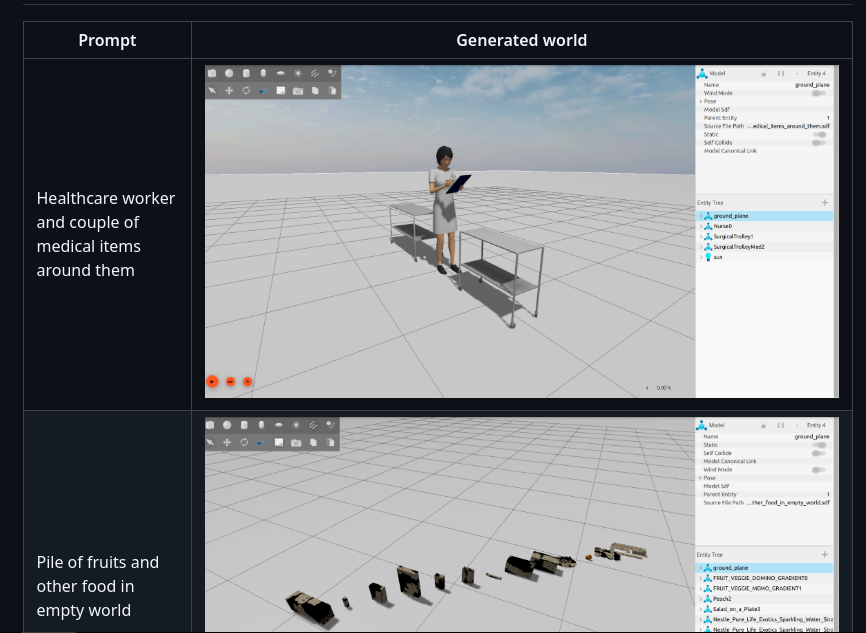Select the SurgicalTrolley1 entity row
Image resolution: width=866 pixels, height=633 pixels.
(x=765, y=236)
